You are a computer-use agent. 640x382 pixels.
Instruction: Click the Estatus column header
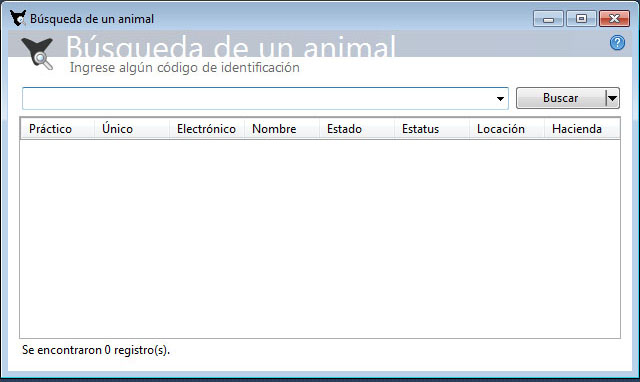click(x=431, y=129)
